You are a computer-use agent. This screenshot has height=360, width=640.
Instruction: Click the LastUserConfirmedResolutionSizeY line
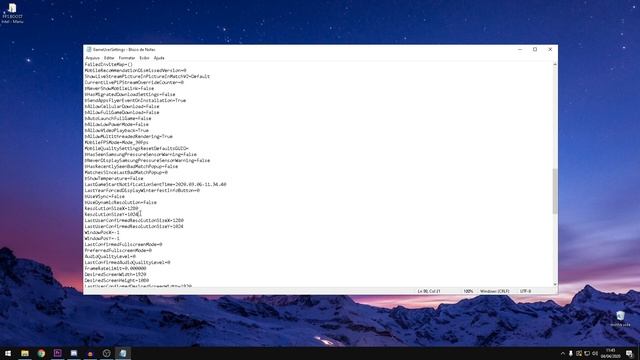134,226
